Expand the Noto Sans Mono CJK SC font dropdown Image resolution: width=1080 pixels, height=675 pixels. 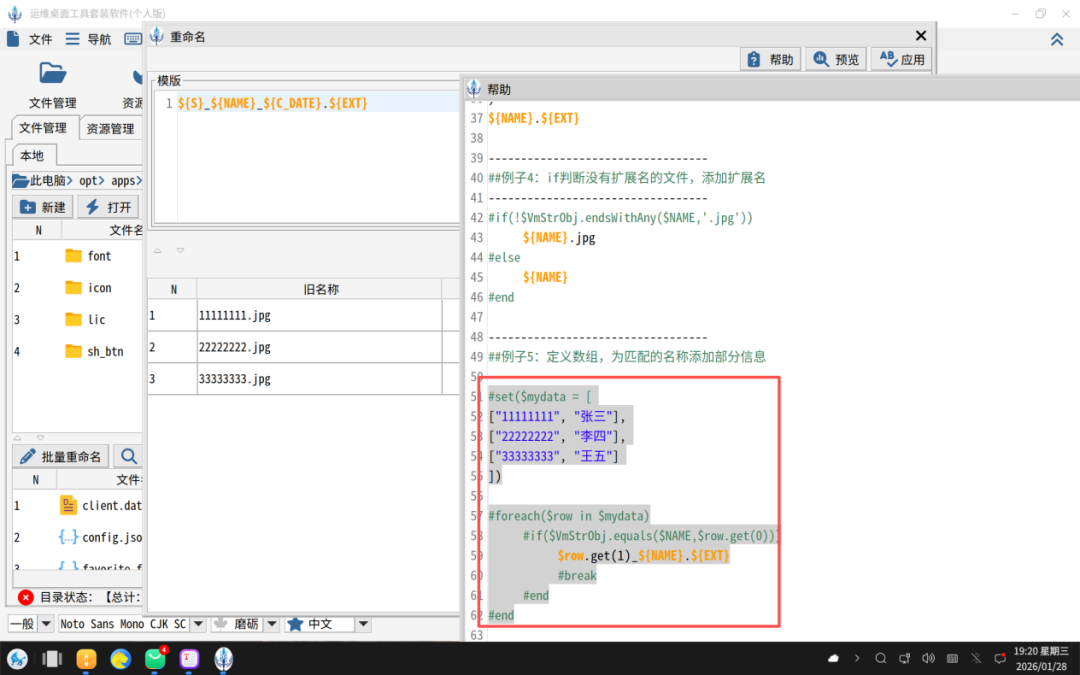click(199, 624)
